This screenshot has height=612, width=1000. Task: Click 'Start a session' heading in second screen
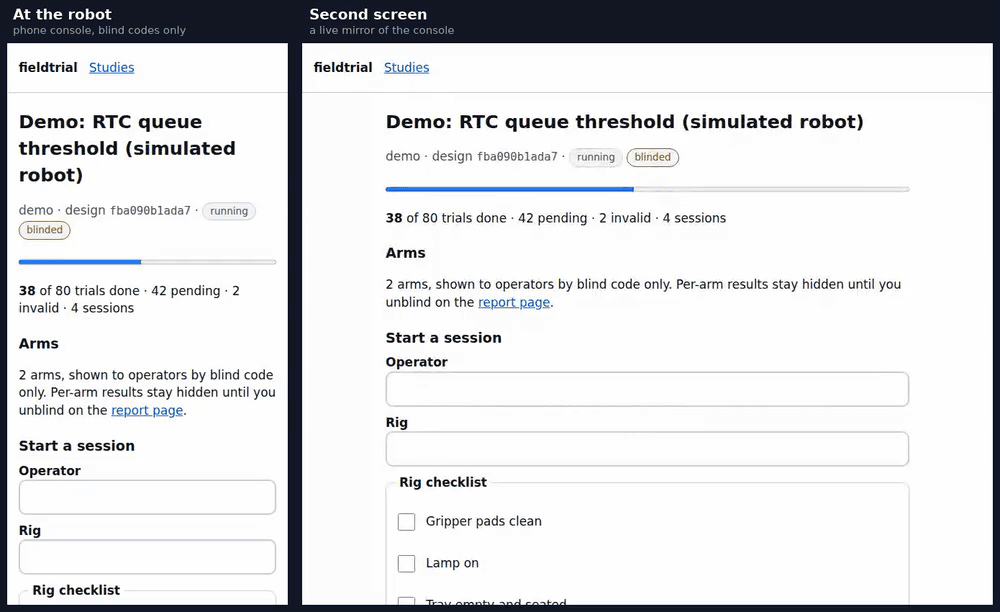pos(443,338)
